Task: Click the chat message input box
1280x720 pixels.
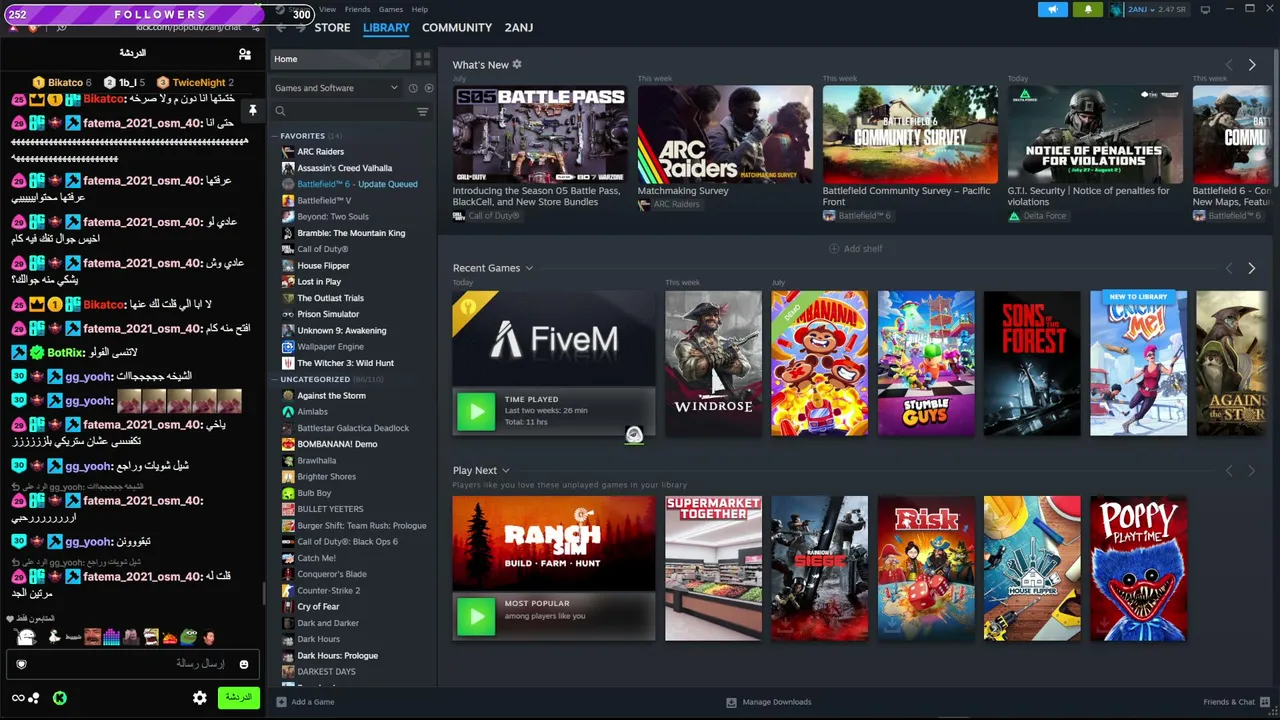Action: pos(132,664)
